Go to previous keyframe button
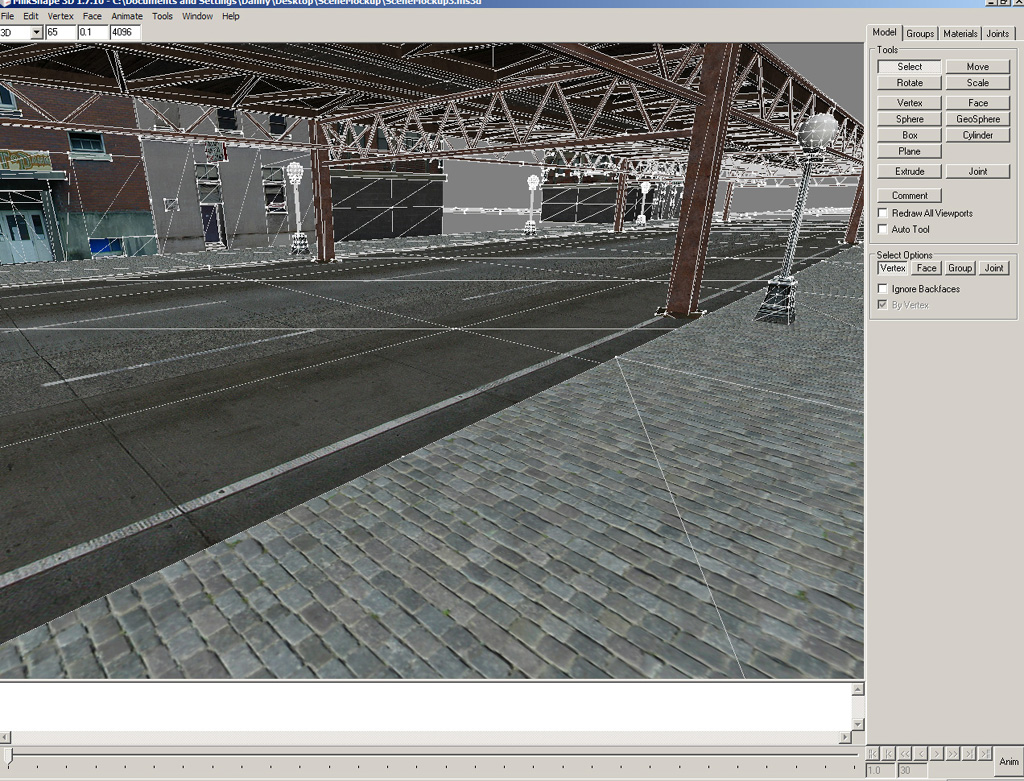This screenshot has width=1024, height=781. tap(888, 754)
